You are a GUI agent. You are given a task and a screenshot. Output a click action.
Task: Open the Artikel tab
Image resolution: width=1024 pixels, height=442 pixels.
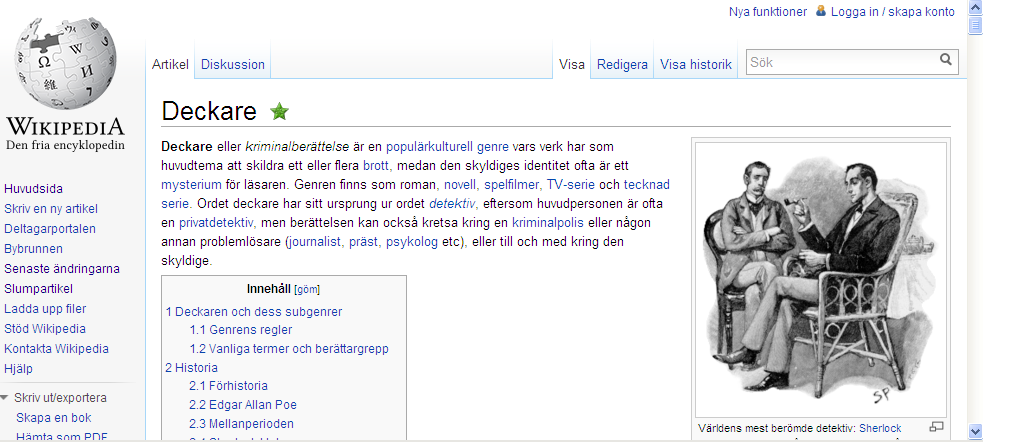pos(170,64)
